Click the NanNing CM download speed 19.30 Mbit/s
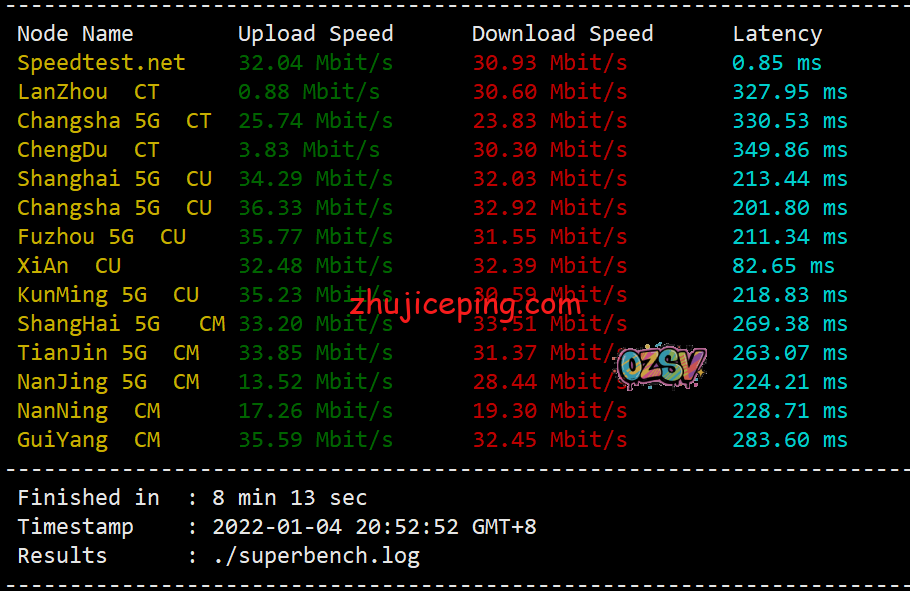 coord(550,411)
